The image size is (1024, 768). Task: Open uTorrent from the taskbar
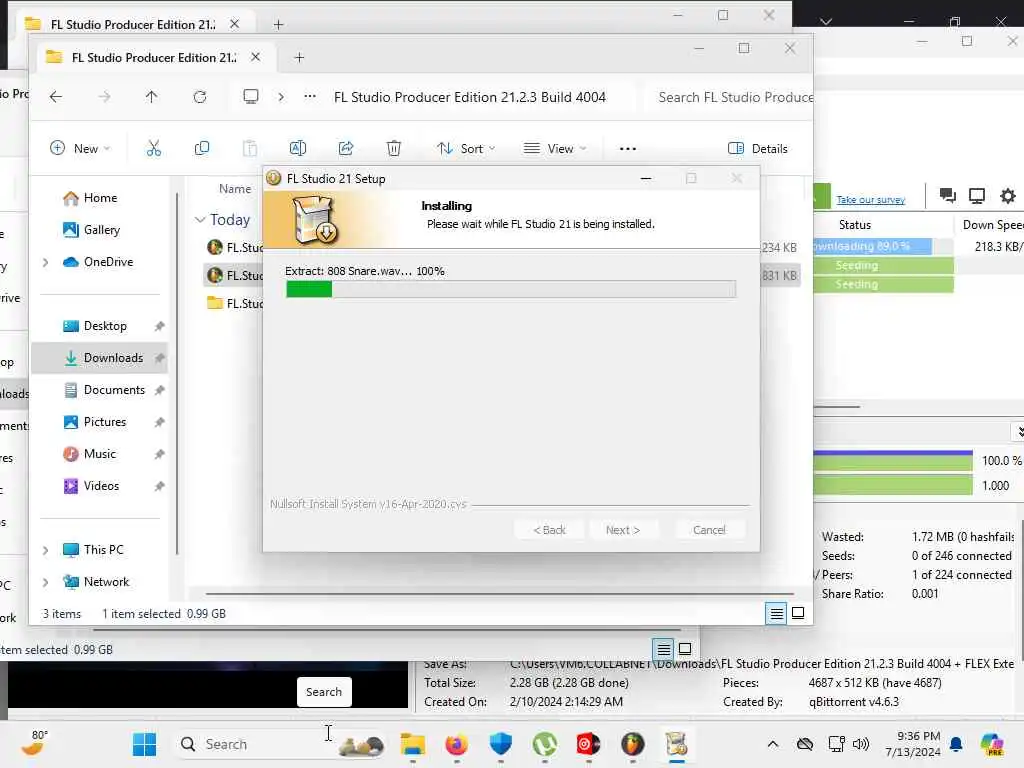[545, 744]
